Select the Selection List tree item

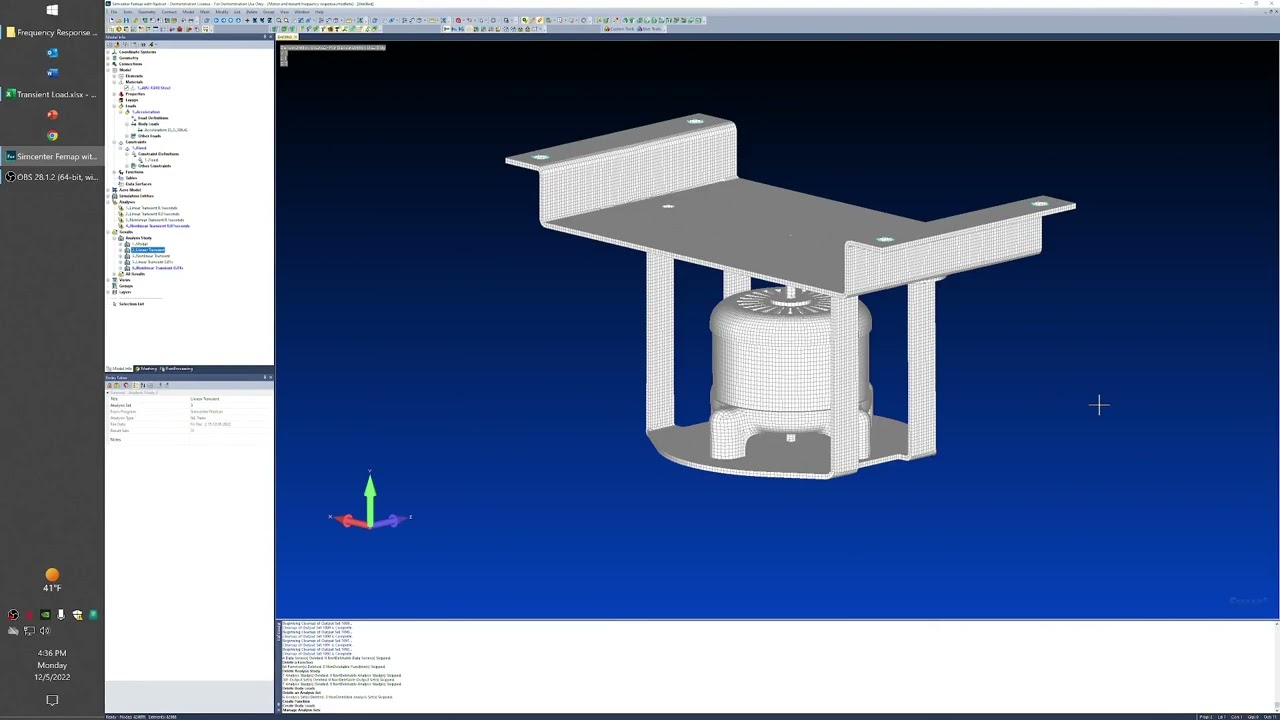click(131, 304)
